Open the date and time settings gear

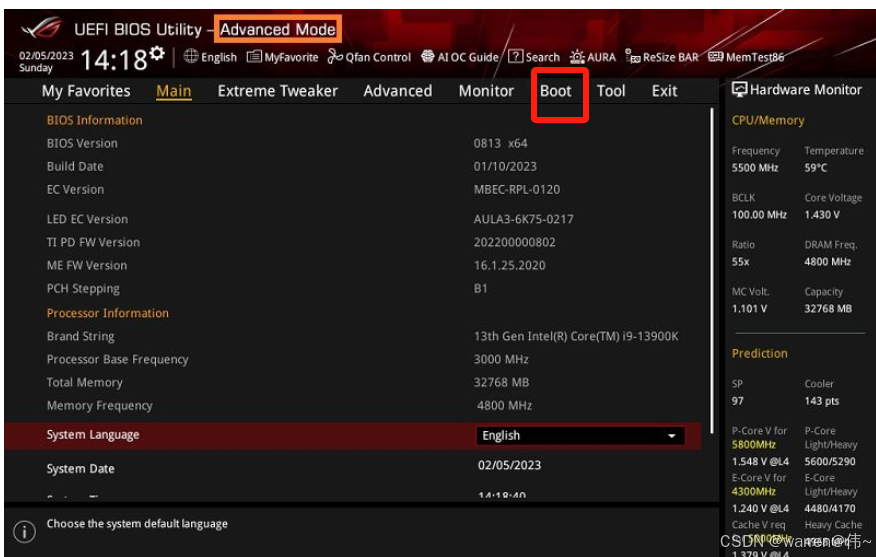158,53
